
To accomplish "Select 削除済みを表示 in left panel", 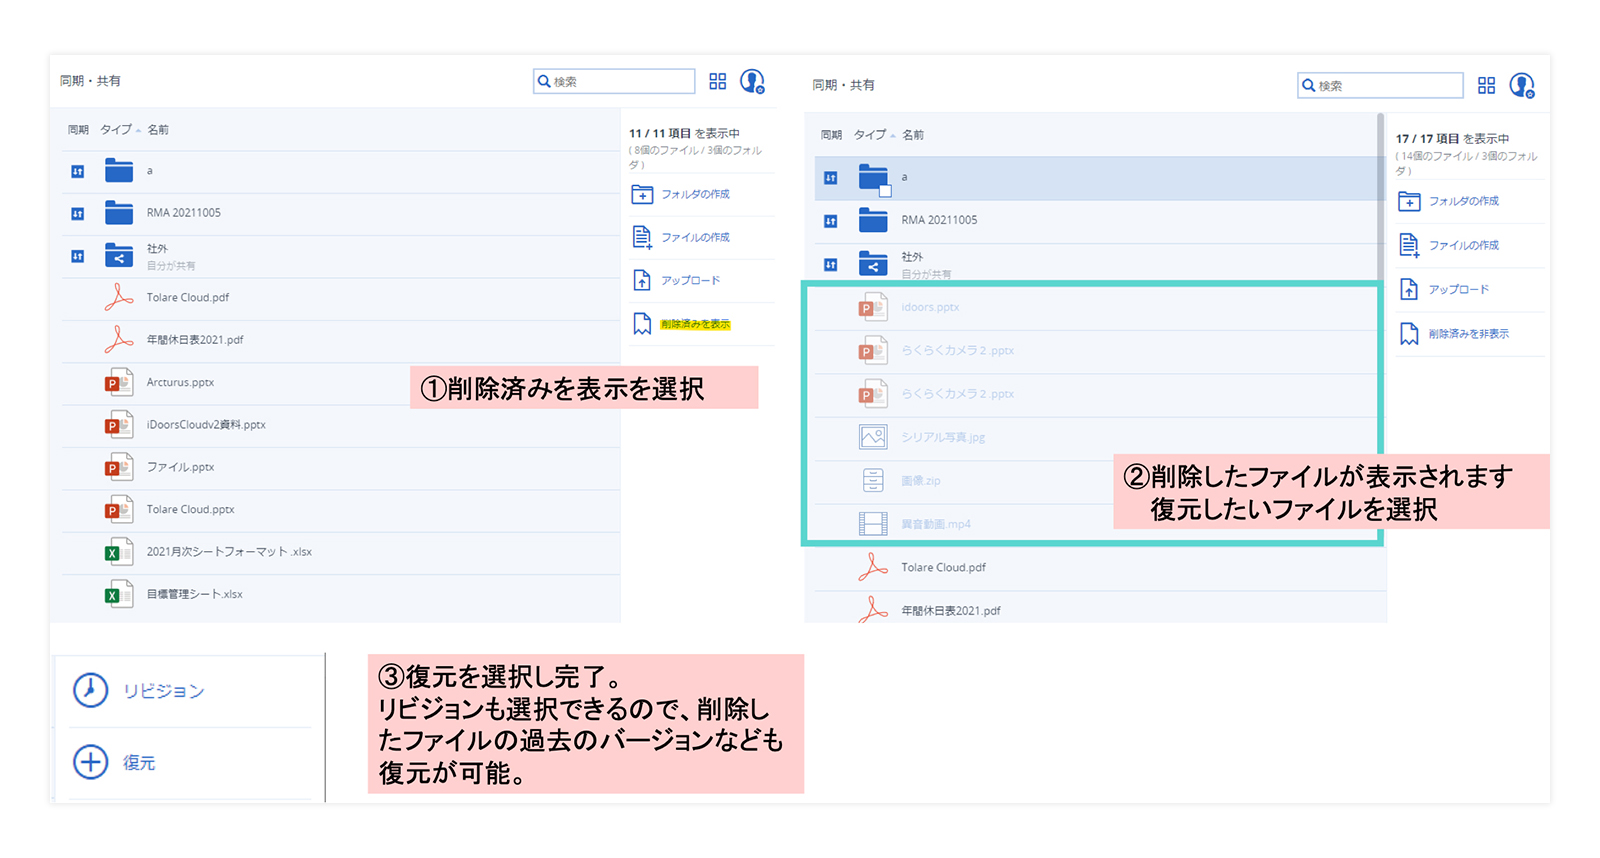I will point(695,324).
